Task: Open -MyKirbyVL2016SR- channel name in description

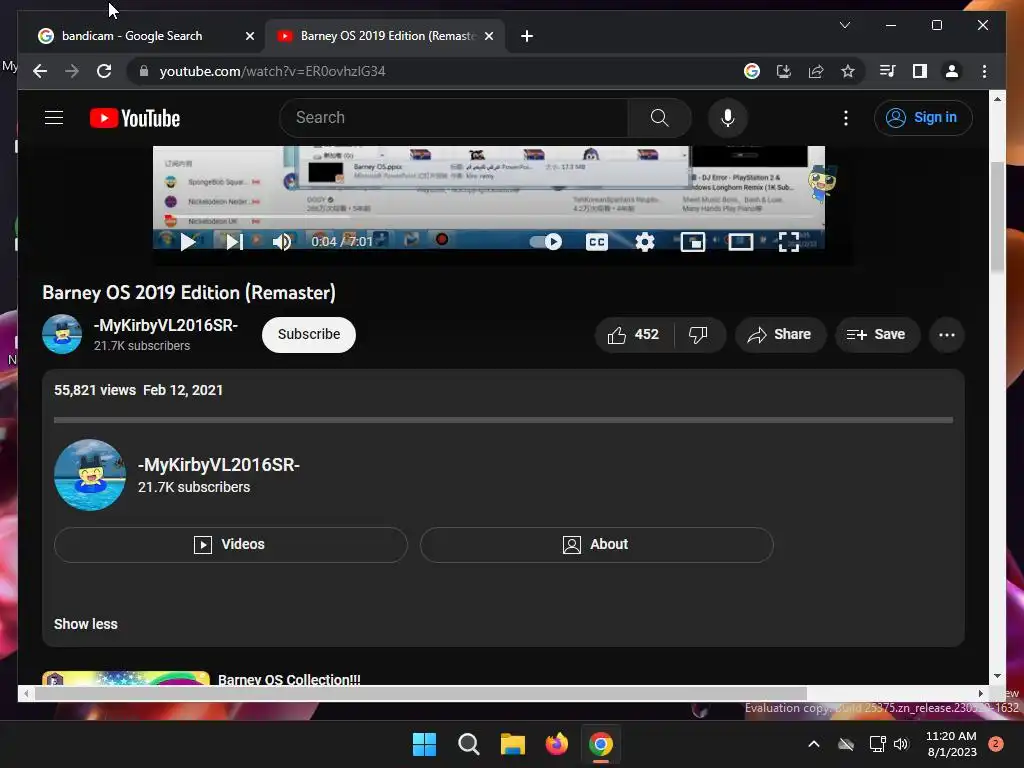Action: point(218,464)
